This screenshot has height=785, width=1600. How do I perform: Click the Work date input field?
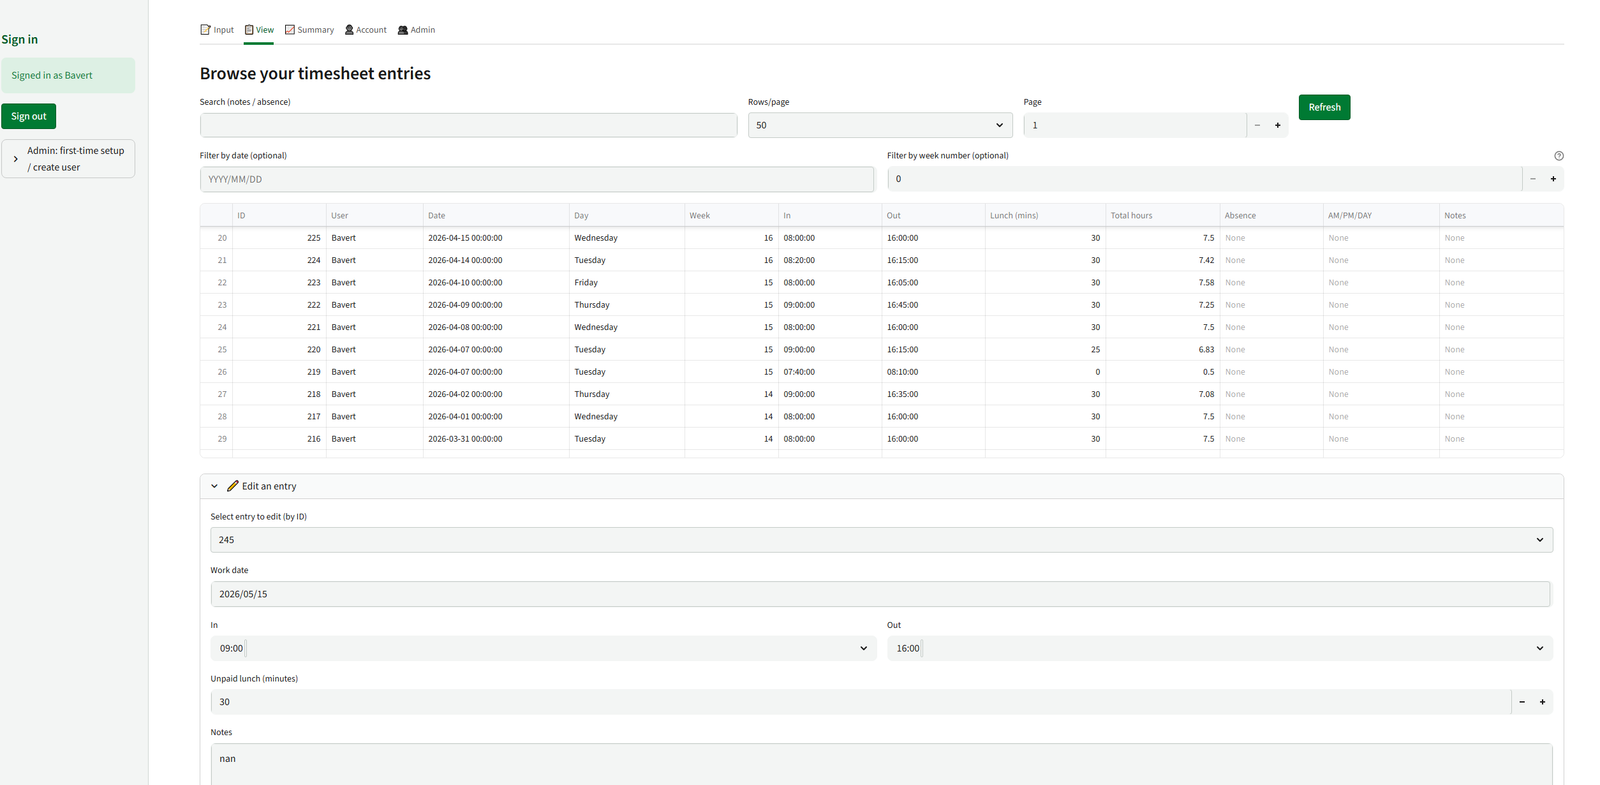[x=880, y=594]
